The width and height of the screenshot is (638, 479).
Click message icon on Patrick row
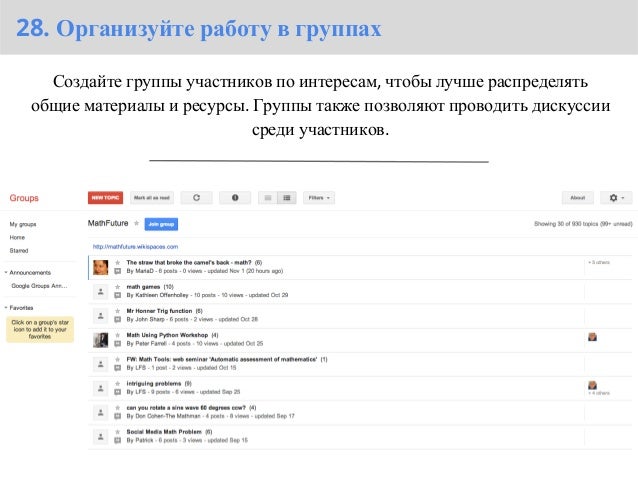point(118,440)
